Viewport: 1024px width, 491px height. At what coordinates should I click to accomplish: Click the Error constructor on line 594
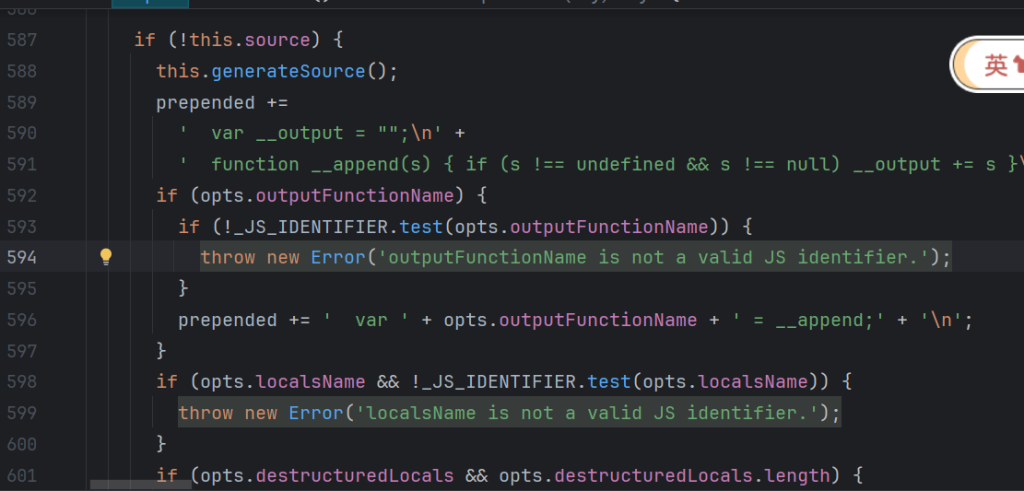338,257
